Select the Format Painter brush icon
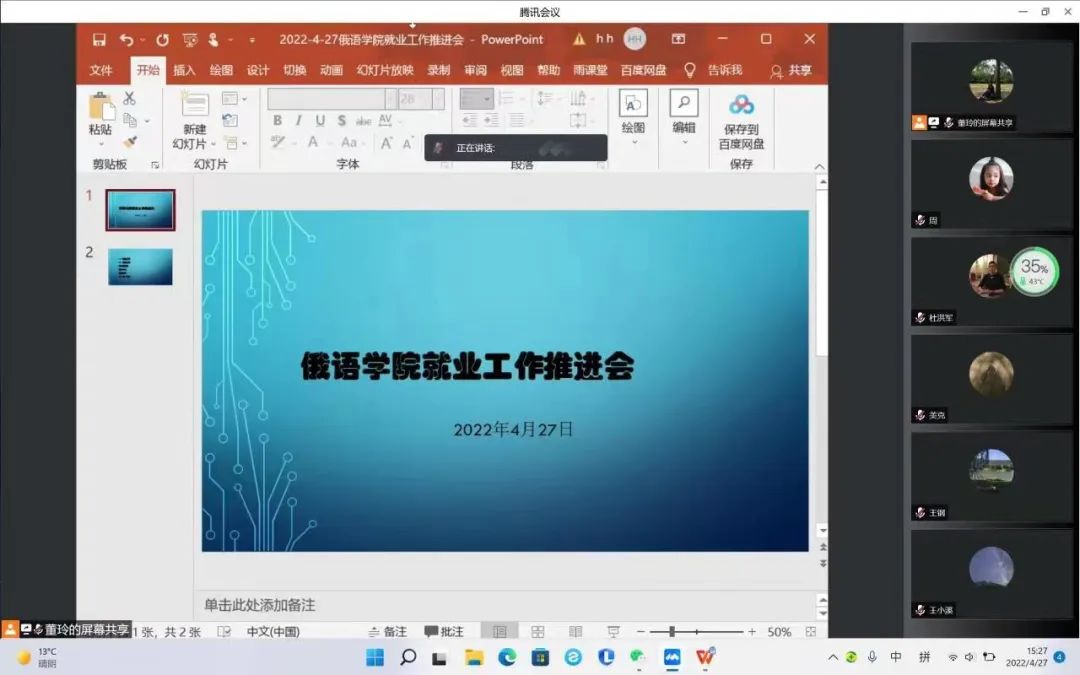The height and width of the screenshot is (675, 1080). (130, 142)
